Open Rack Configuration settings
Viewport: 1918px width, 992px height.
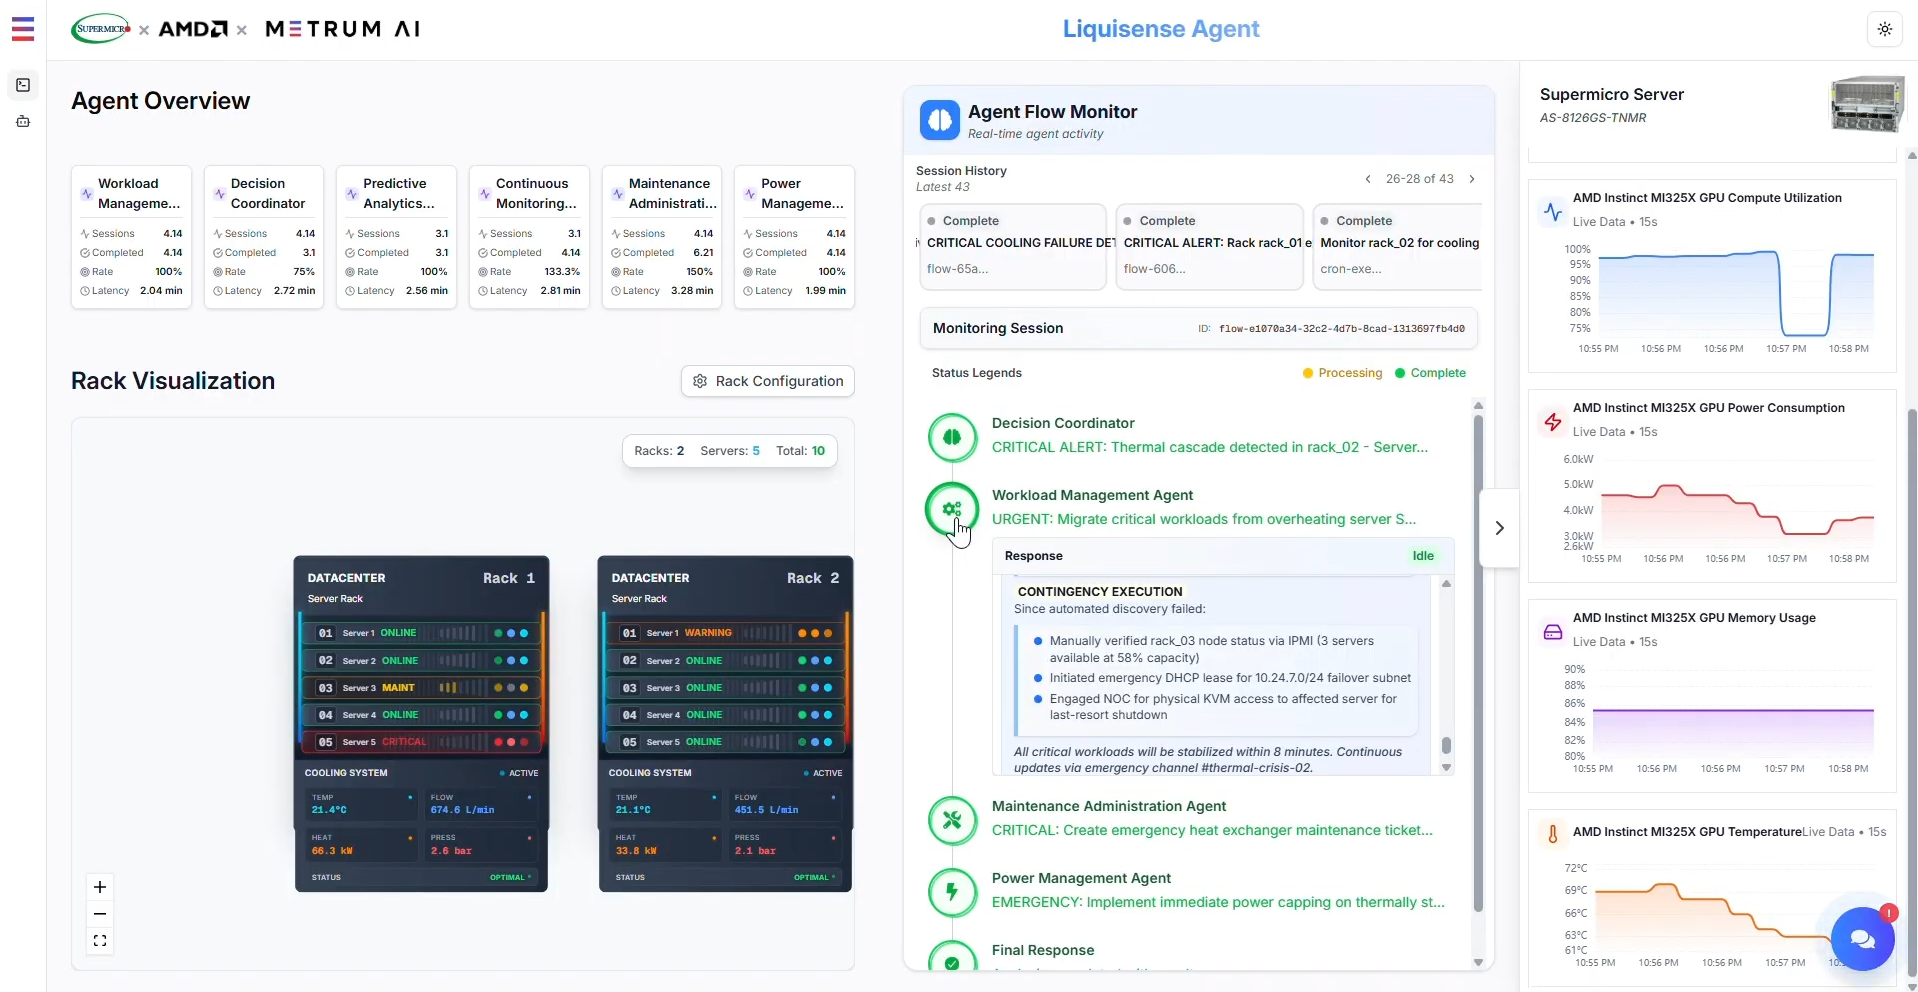767,381
